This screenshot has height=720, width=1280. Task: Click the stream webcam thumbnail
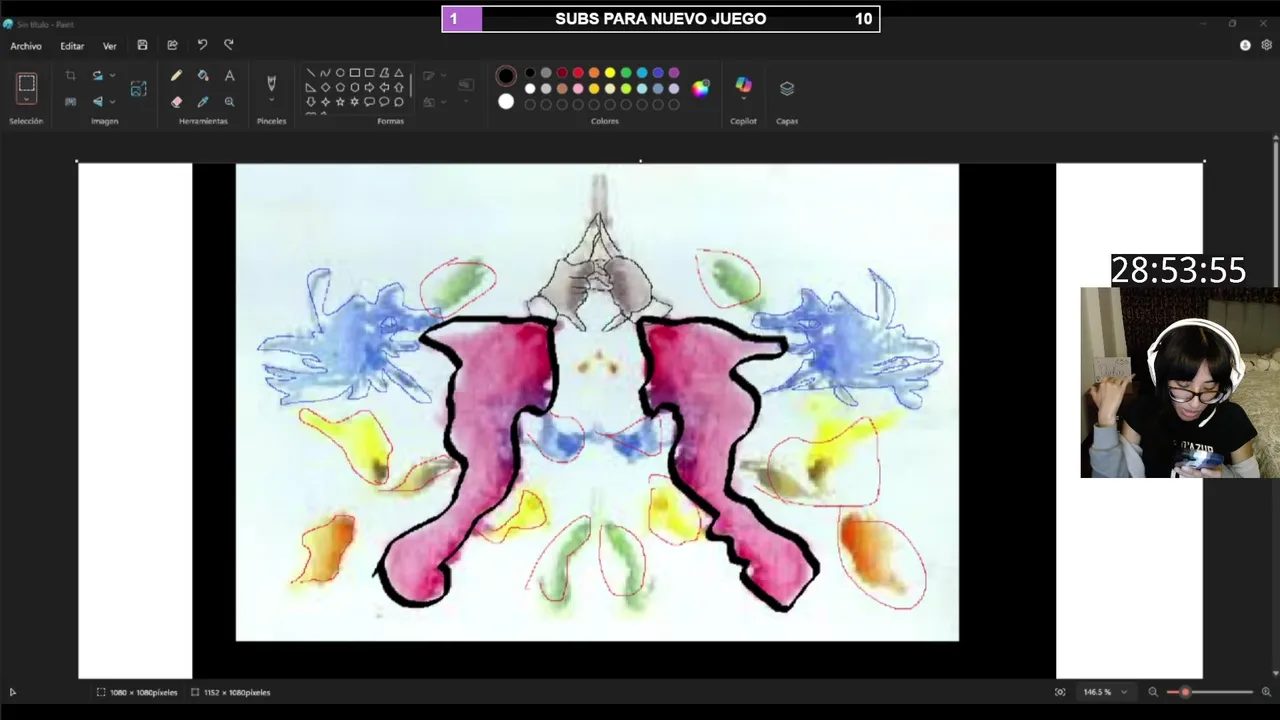pyautogui.click(x=1180, y=382)
